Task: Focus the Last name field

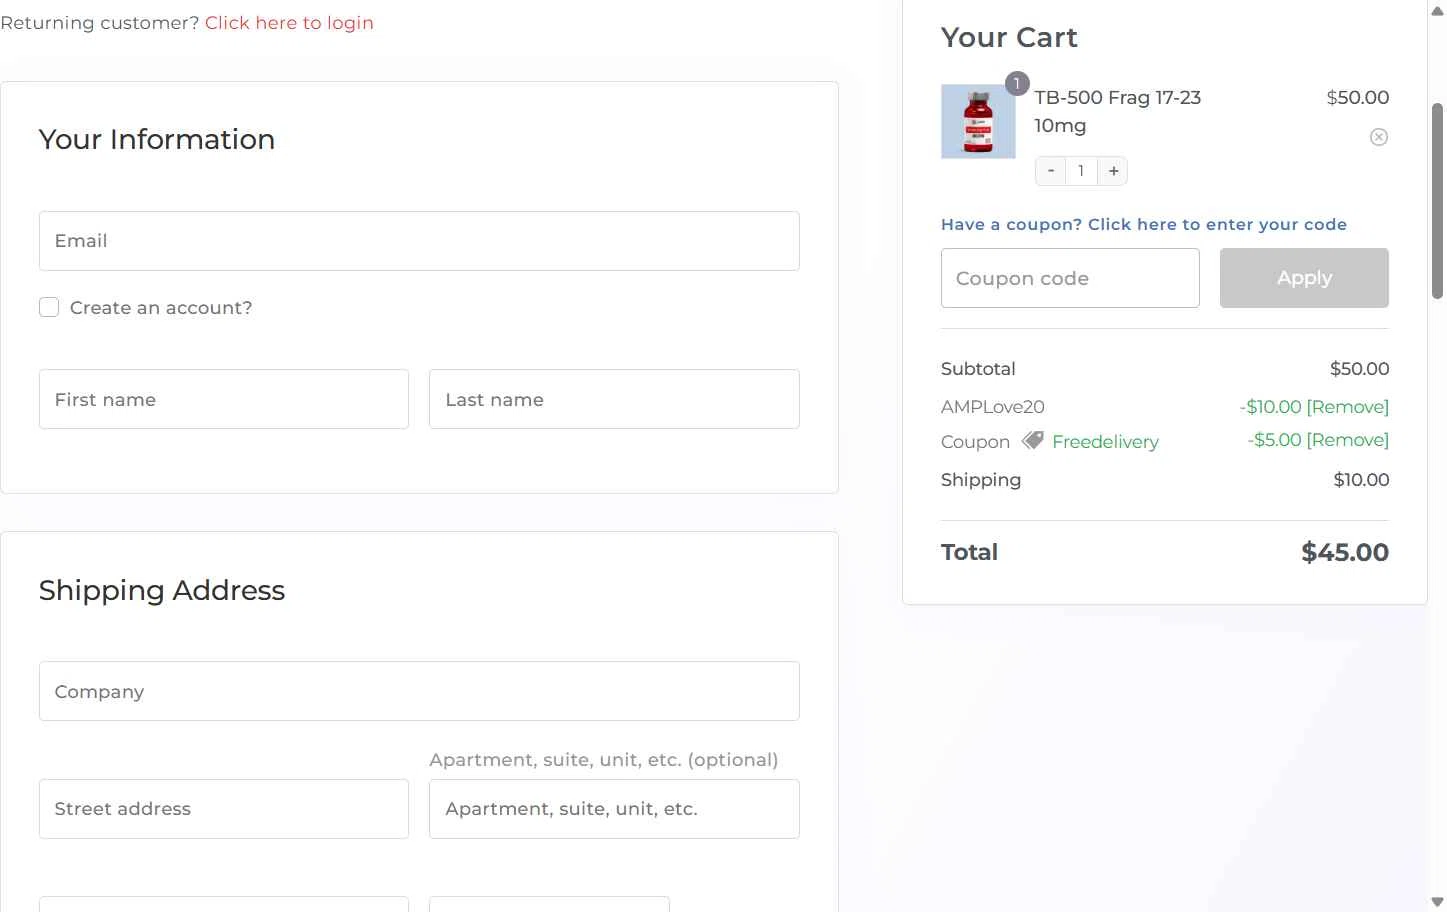Action: coord(614,399)
